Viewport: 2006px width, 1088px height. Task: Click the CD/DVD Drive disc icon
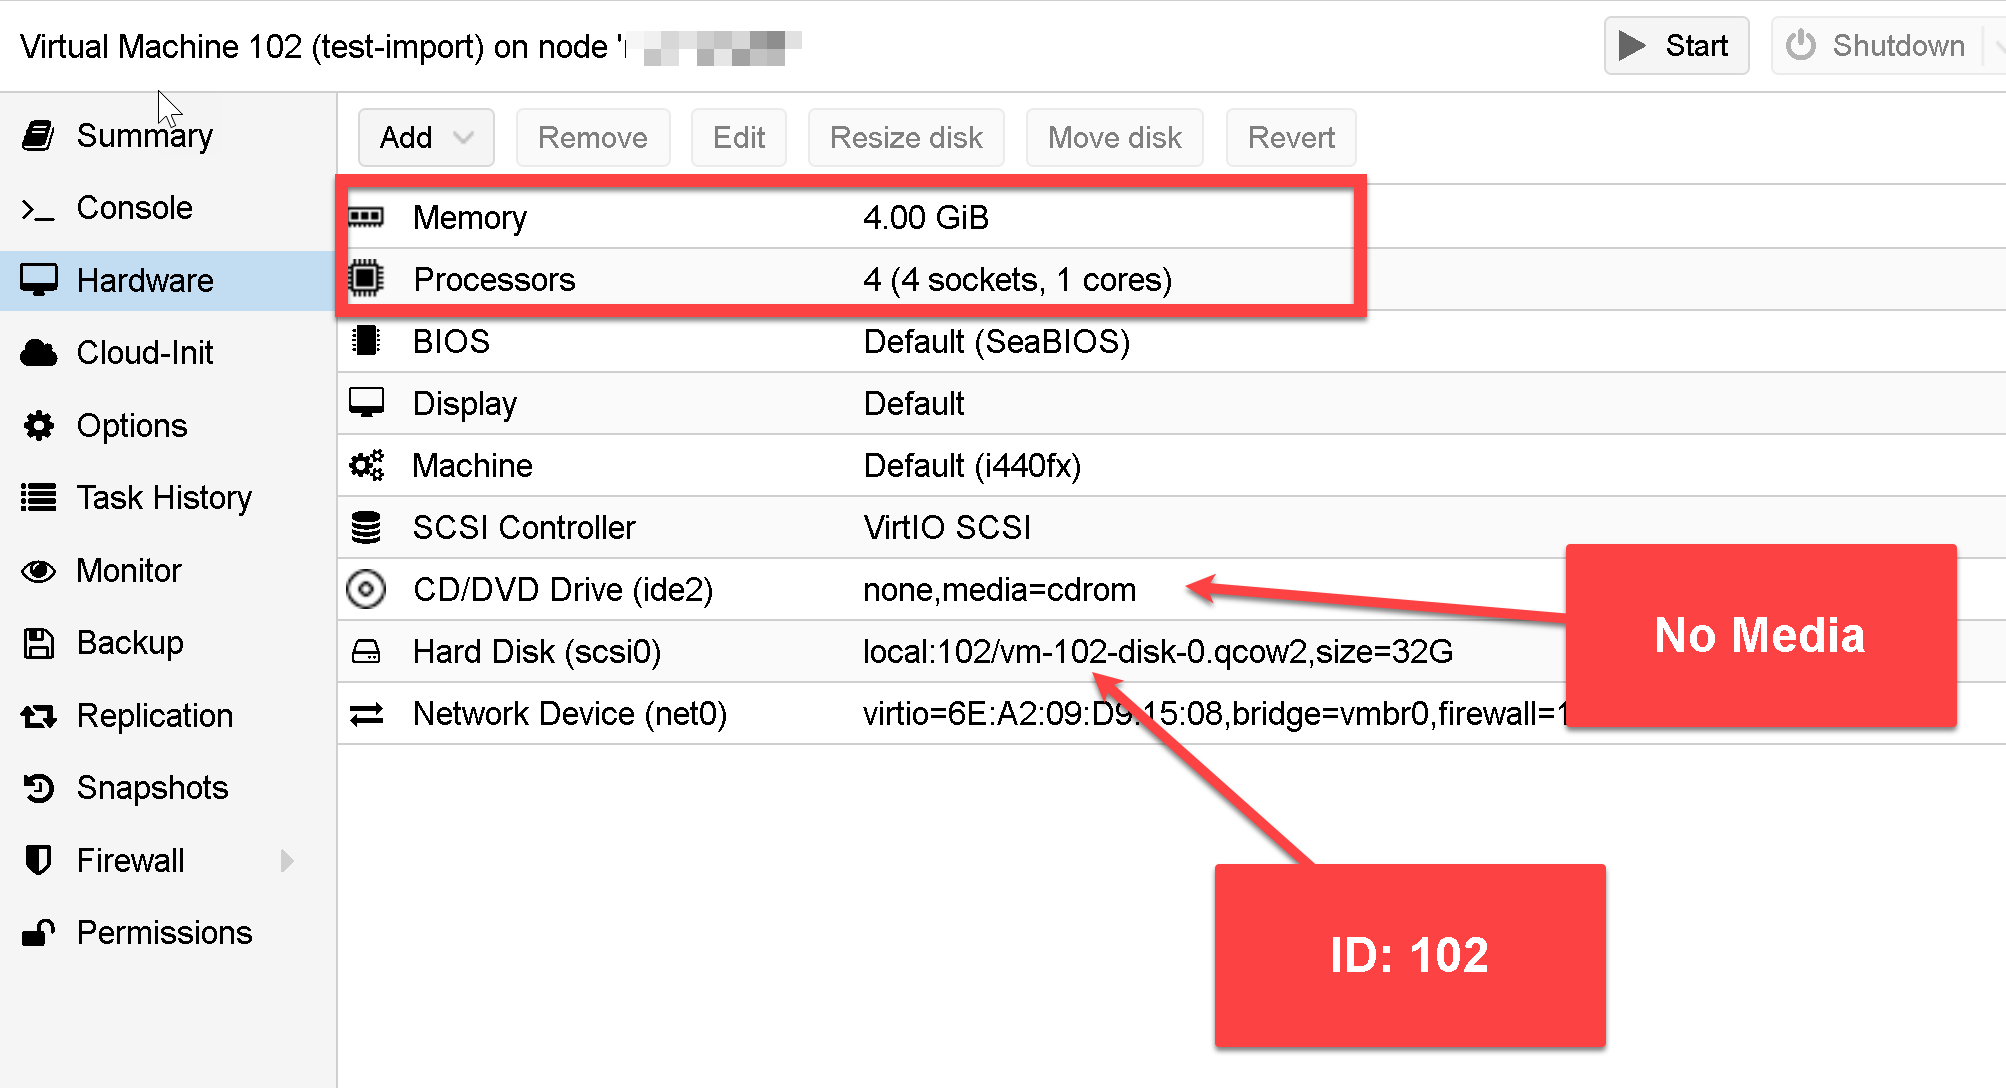[367, 589]
